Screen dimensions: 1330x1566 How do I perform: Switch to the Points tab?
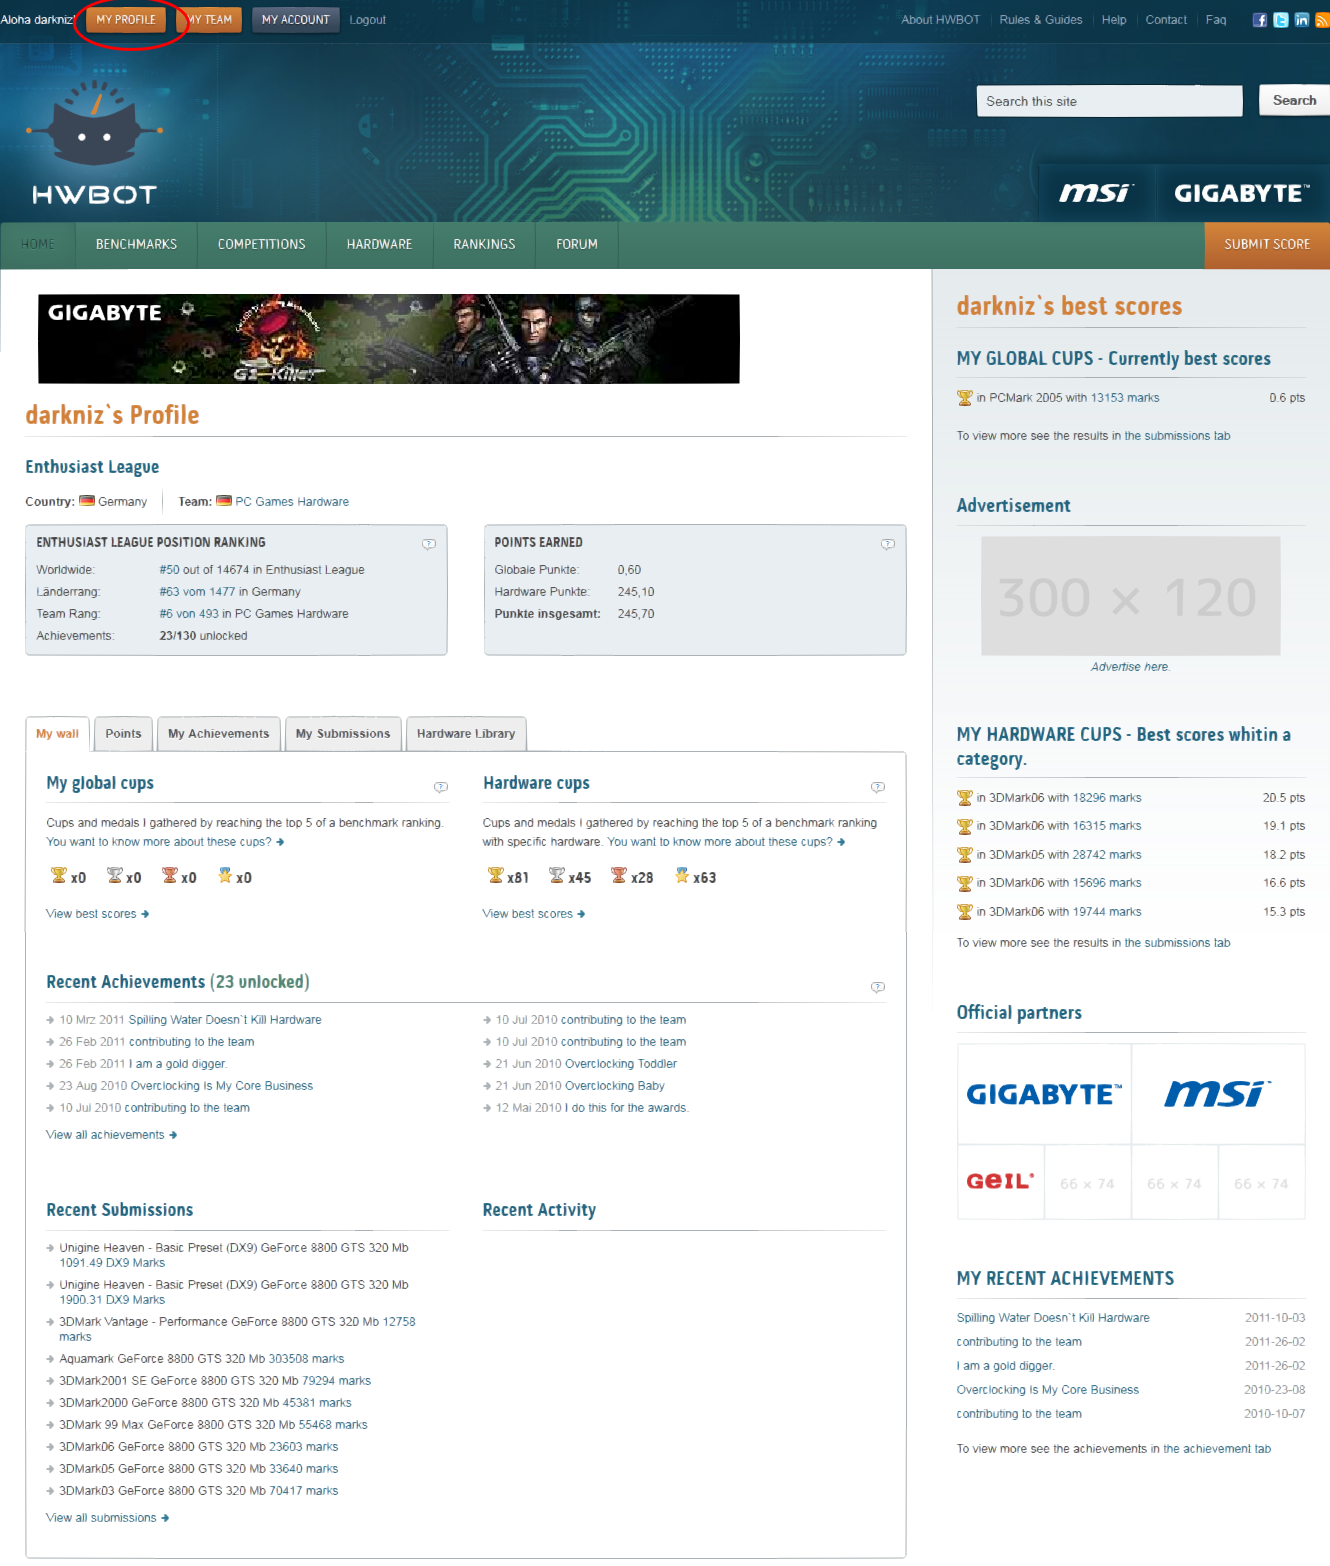click(x=124, y=734)
